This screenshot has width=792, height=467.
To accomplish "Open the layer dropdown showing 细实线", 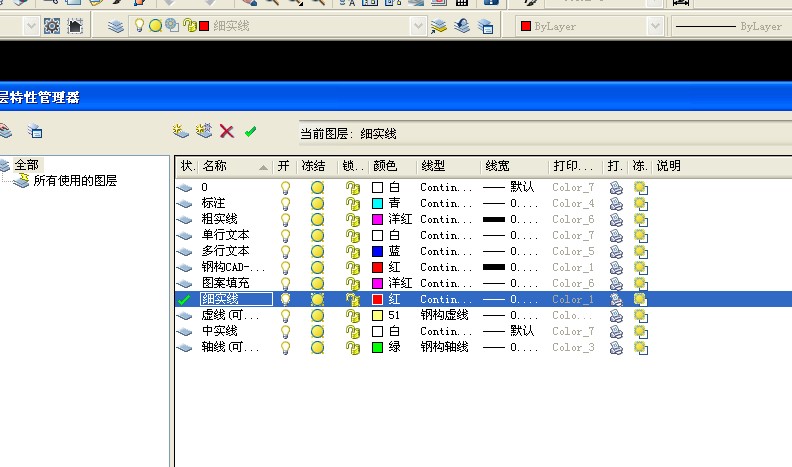I will point(418,26).
